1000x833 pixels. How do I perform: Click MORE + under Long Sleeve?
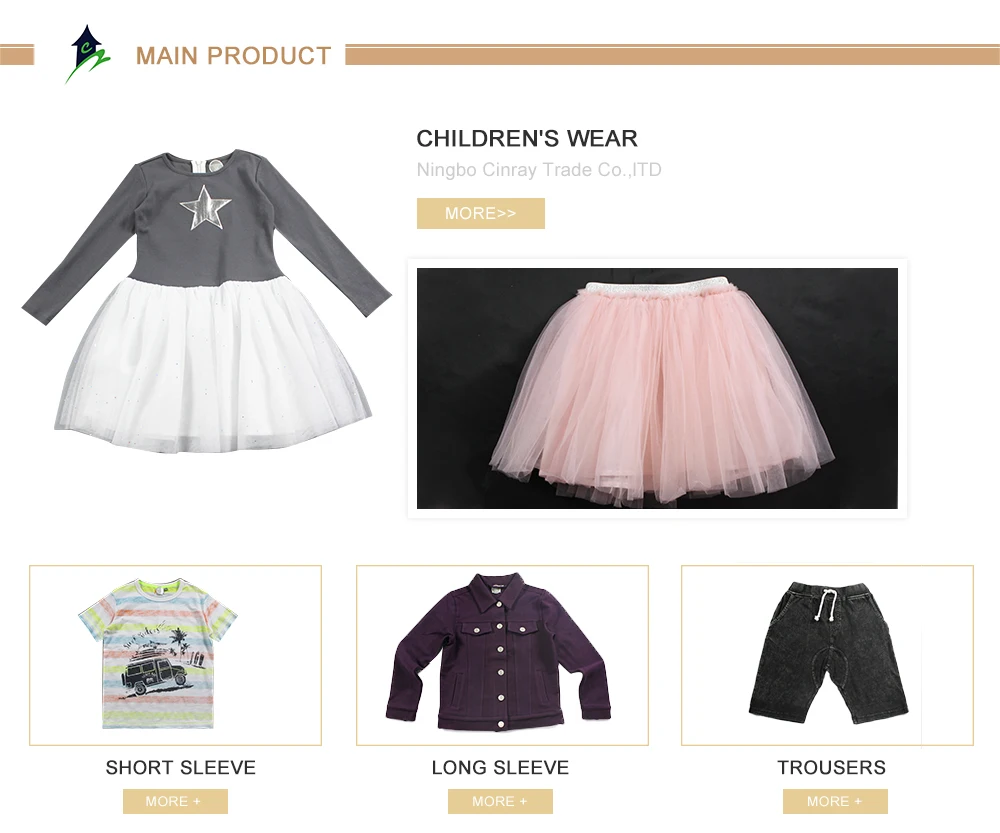(x=500, y=801)
